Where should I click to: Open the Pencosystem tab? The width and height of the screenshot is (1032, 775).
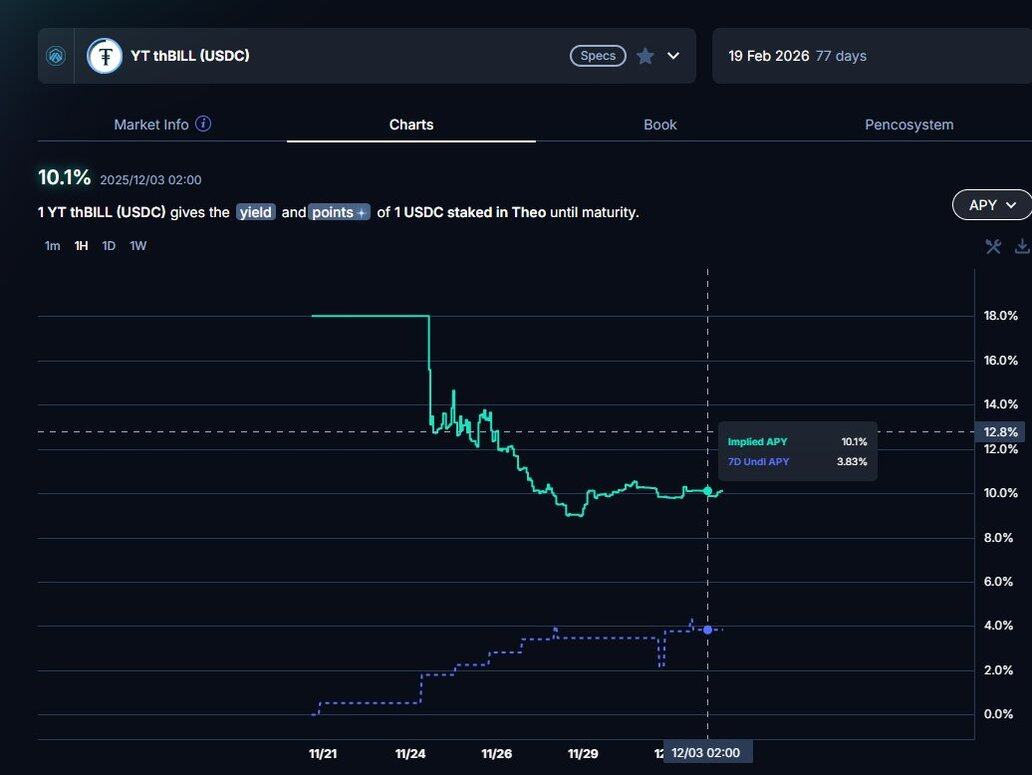pos(908,125)
